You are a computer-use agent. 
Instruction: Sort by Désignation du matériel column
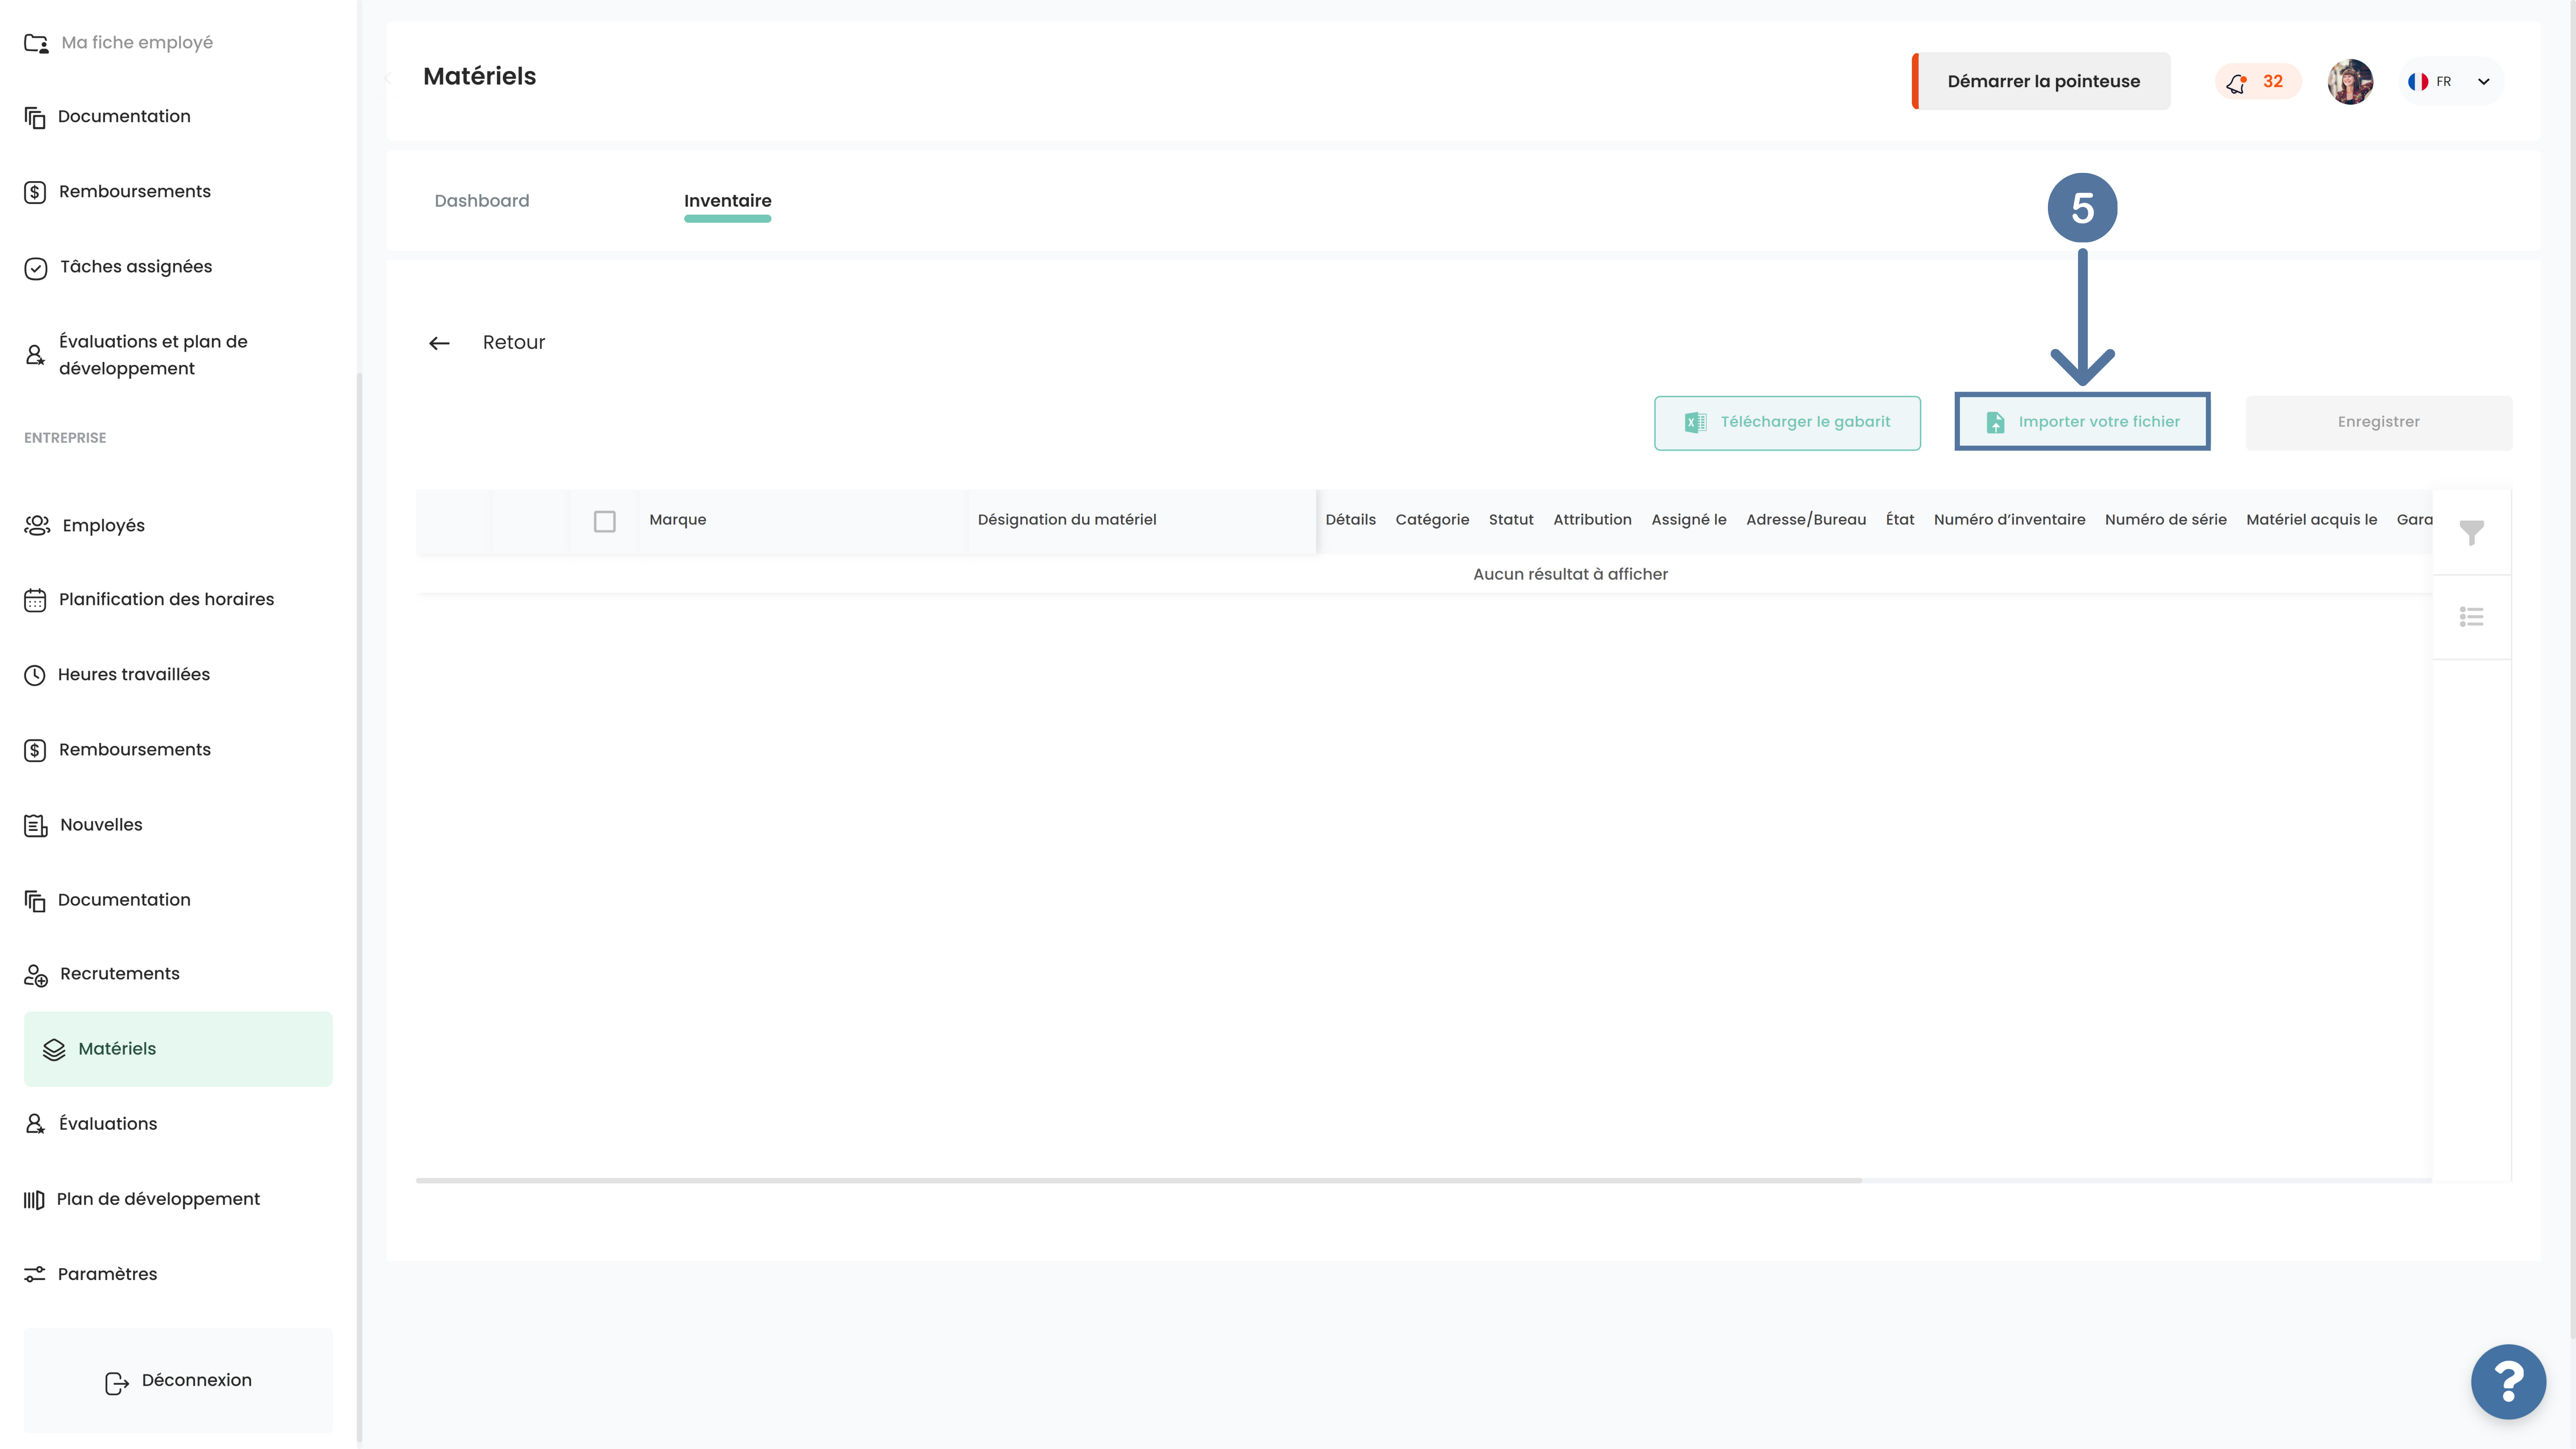coord(1066,520)
